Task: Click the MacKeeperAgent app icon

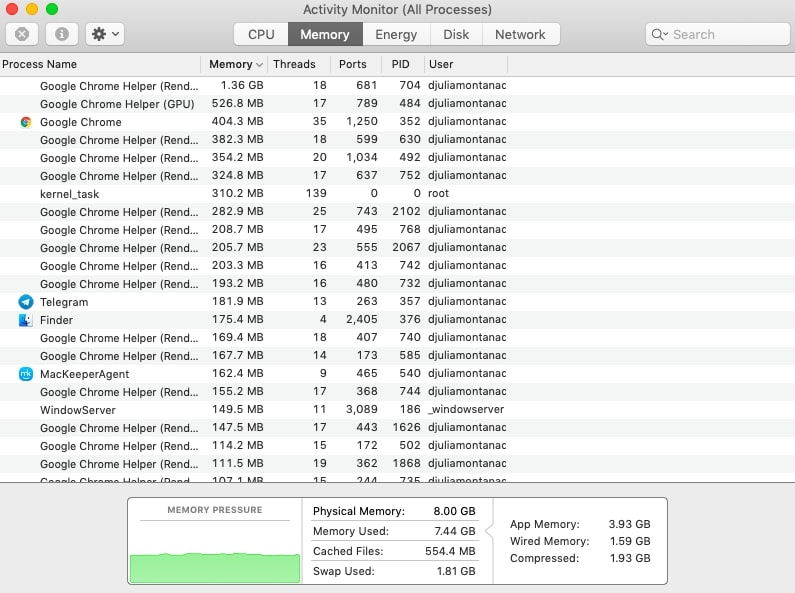Action: 26,374
